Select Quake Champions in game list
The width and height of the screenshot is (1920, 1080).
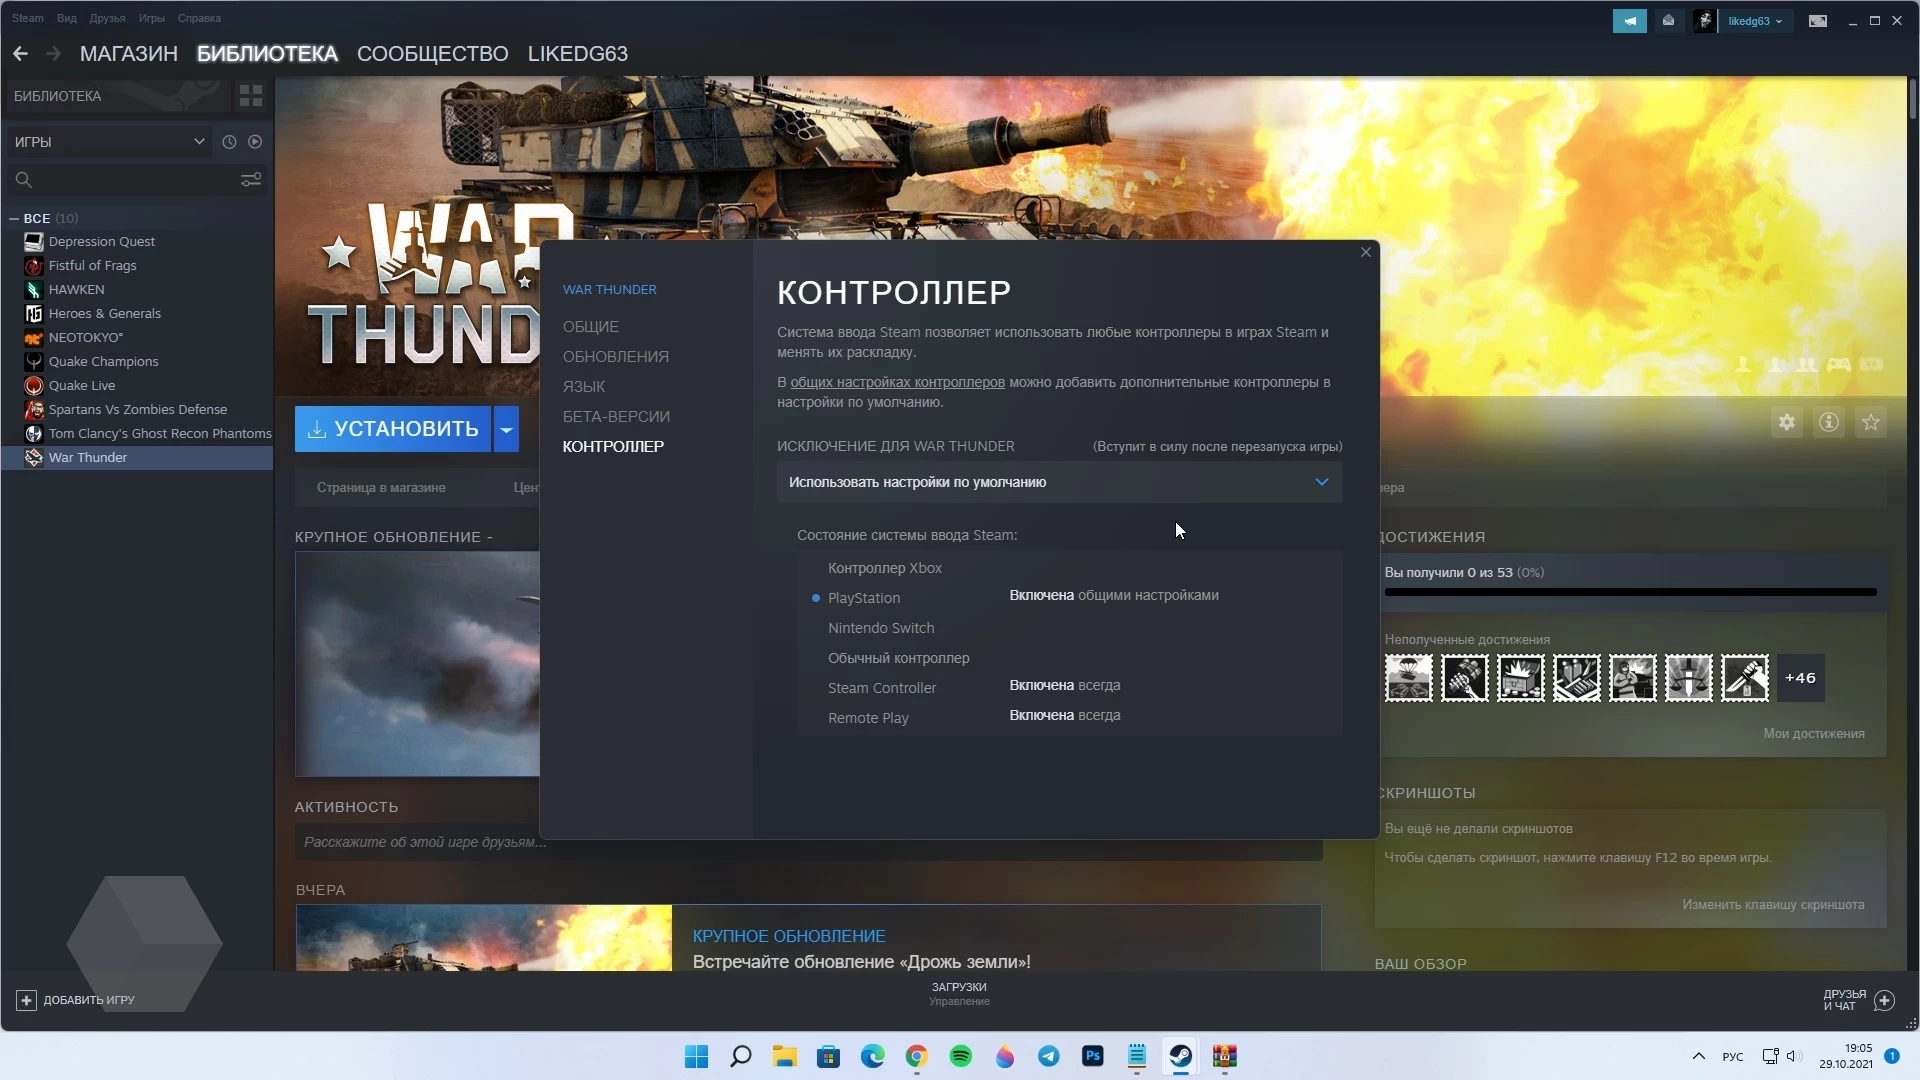tap(104, 361)
